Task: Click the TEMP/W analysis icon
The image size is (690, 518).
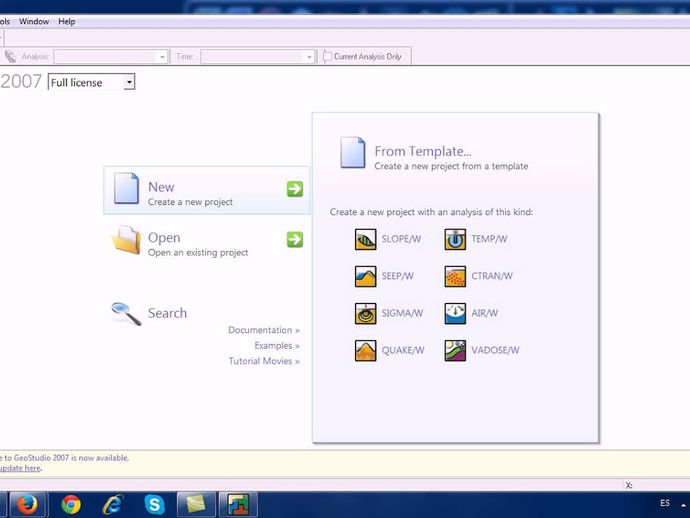Action: pyautogui.click(x=455, y=239)
